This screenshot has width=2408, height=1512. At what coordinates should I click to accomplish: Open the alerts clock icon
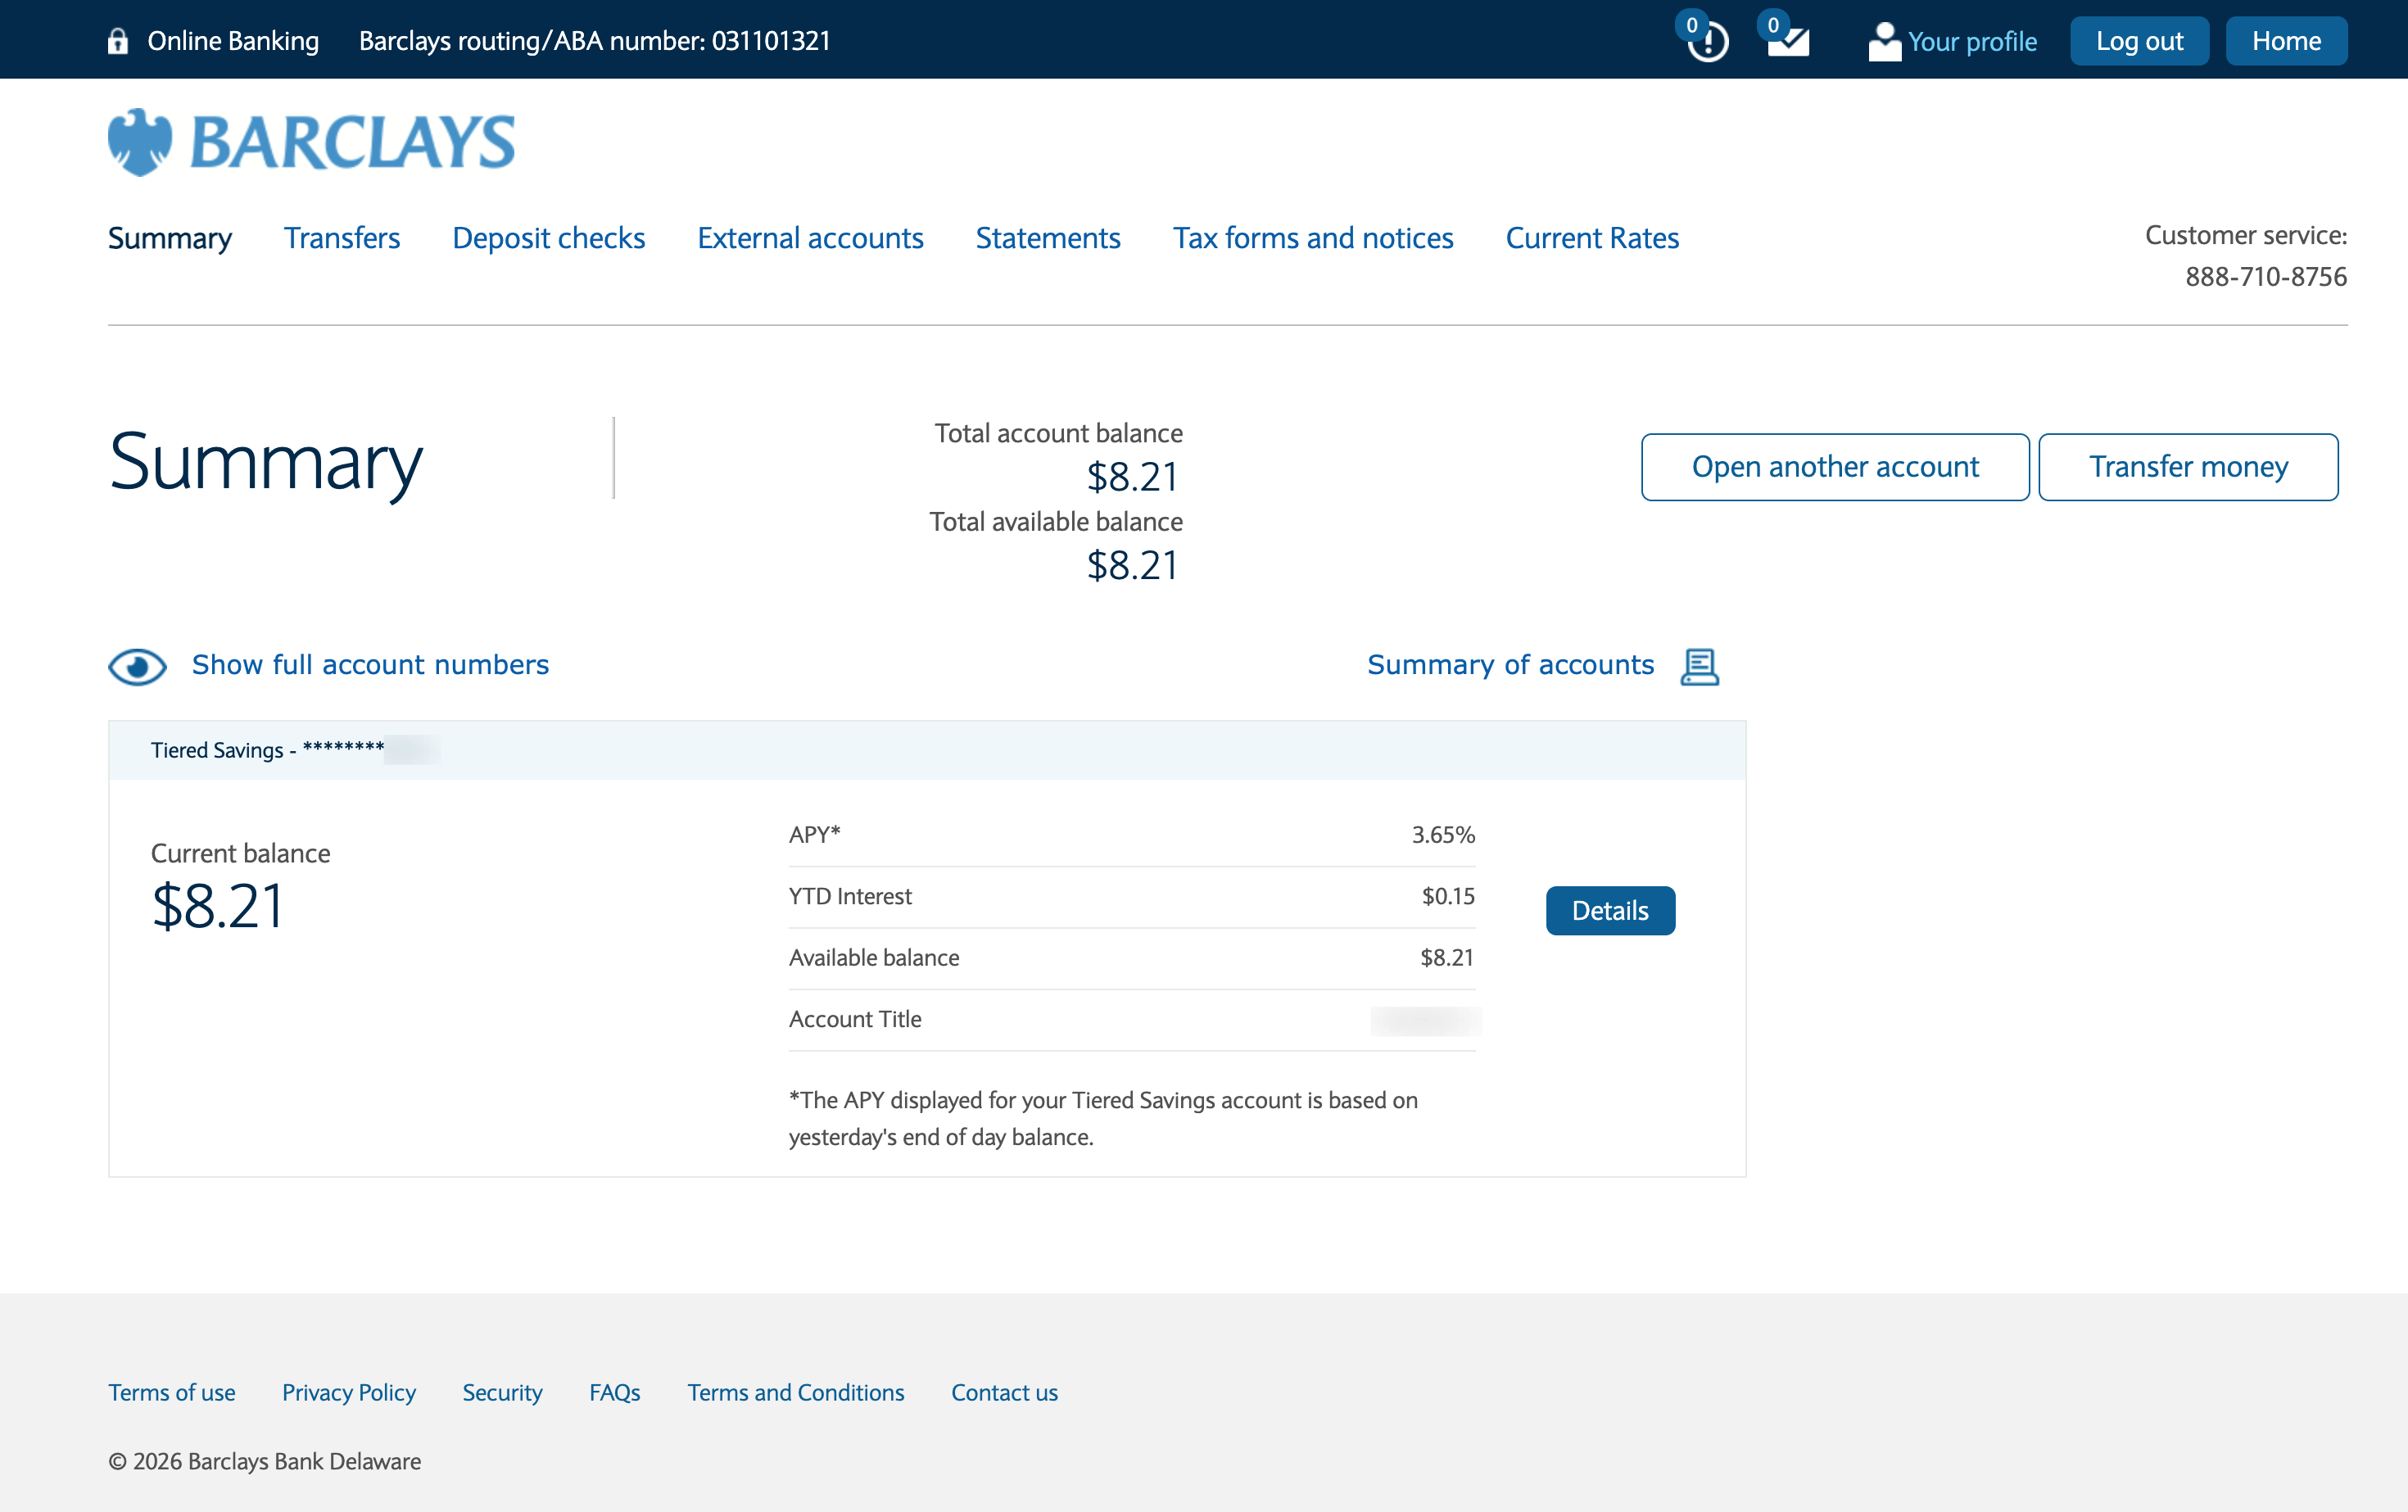point(1707,40)
